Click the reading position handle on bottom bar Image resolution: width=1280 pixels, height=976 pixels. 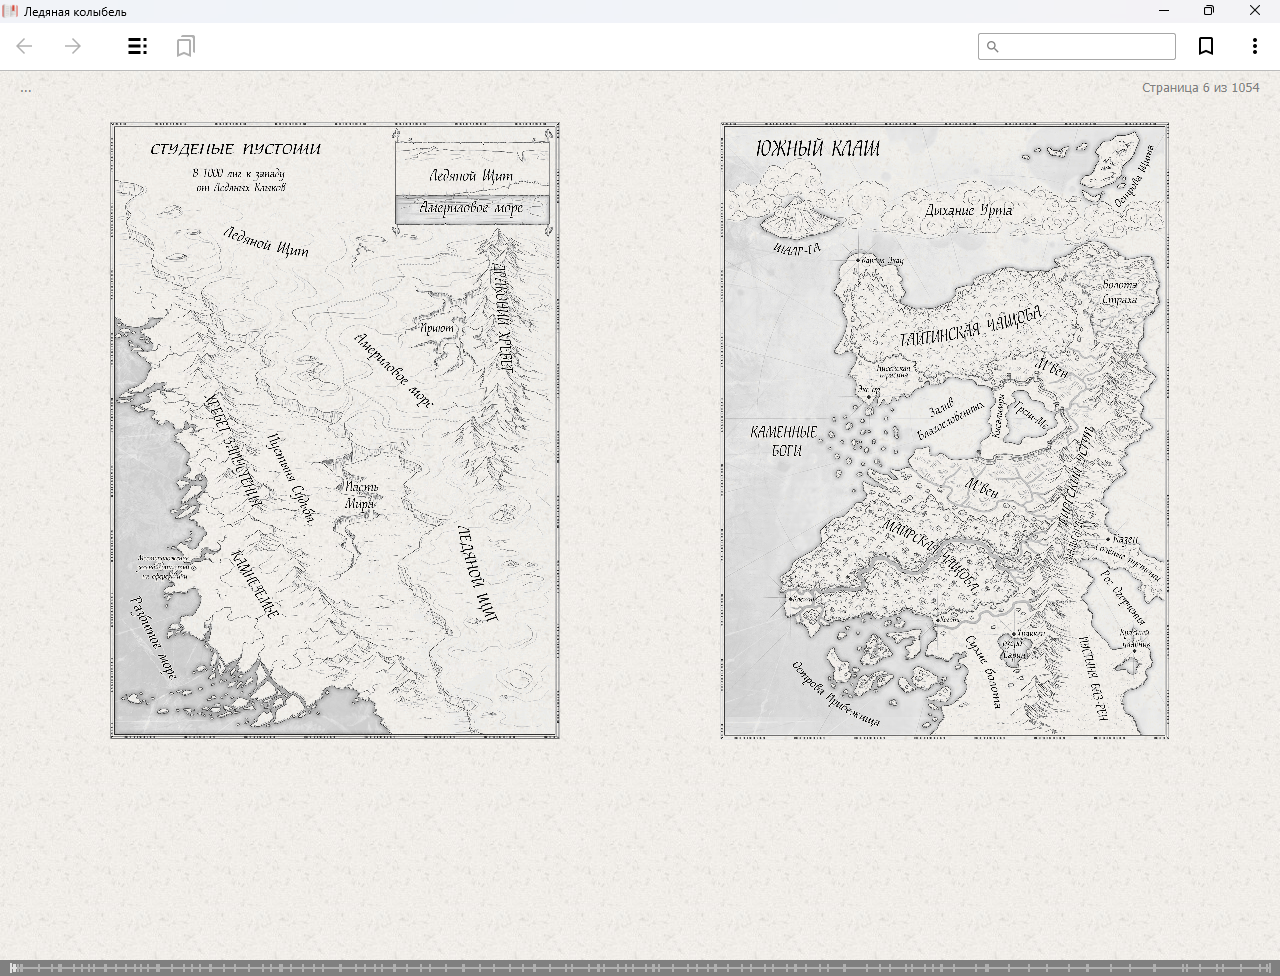tap(14, 968)
